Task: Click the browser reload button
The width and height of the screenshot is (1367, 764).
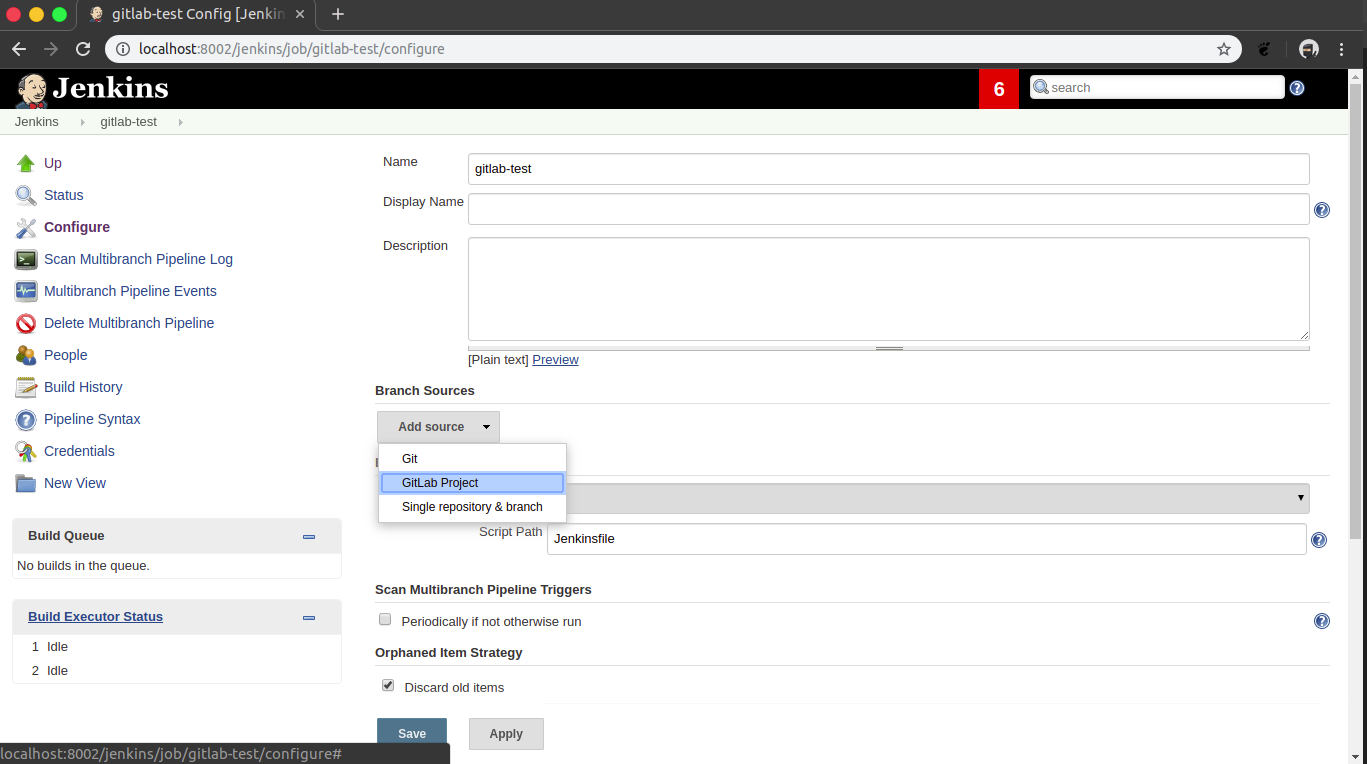Action: (x=84, y=48)
